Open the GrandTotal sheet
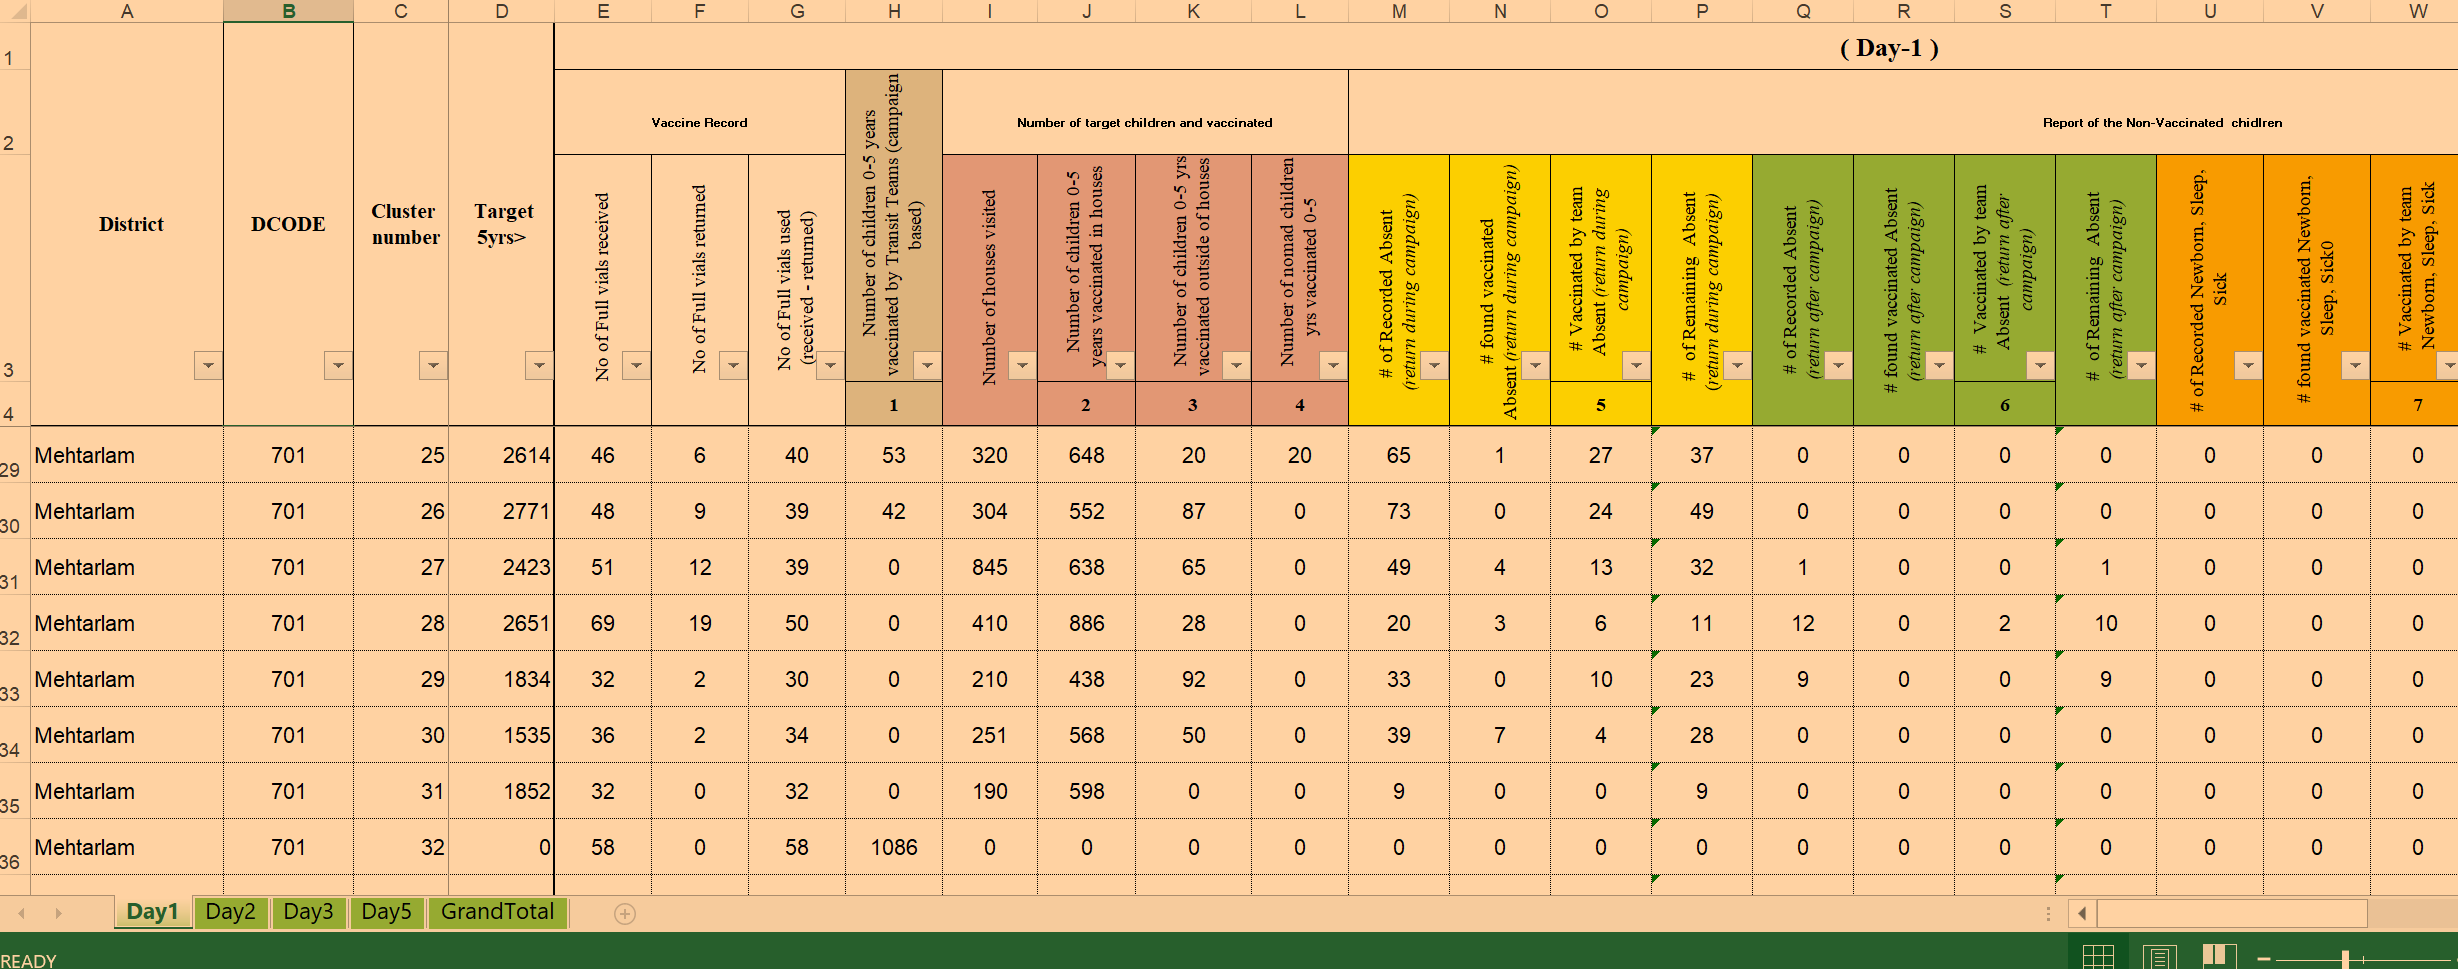Image resolution: width=2458 pixels, height=969 pixels. click(x=497, y=912)
